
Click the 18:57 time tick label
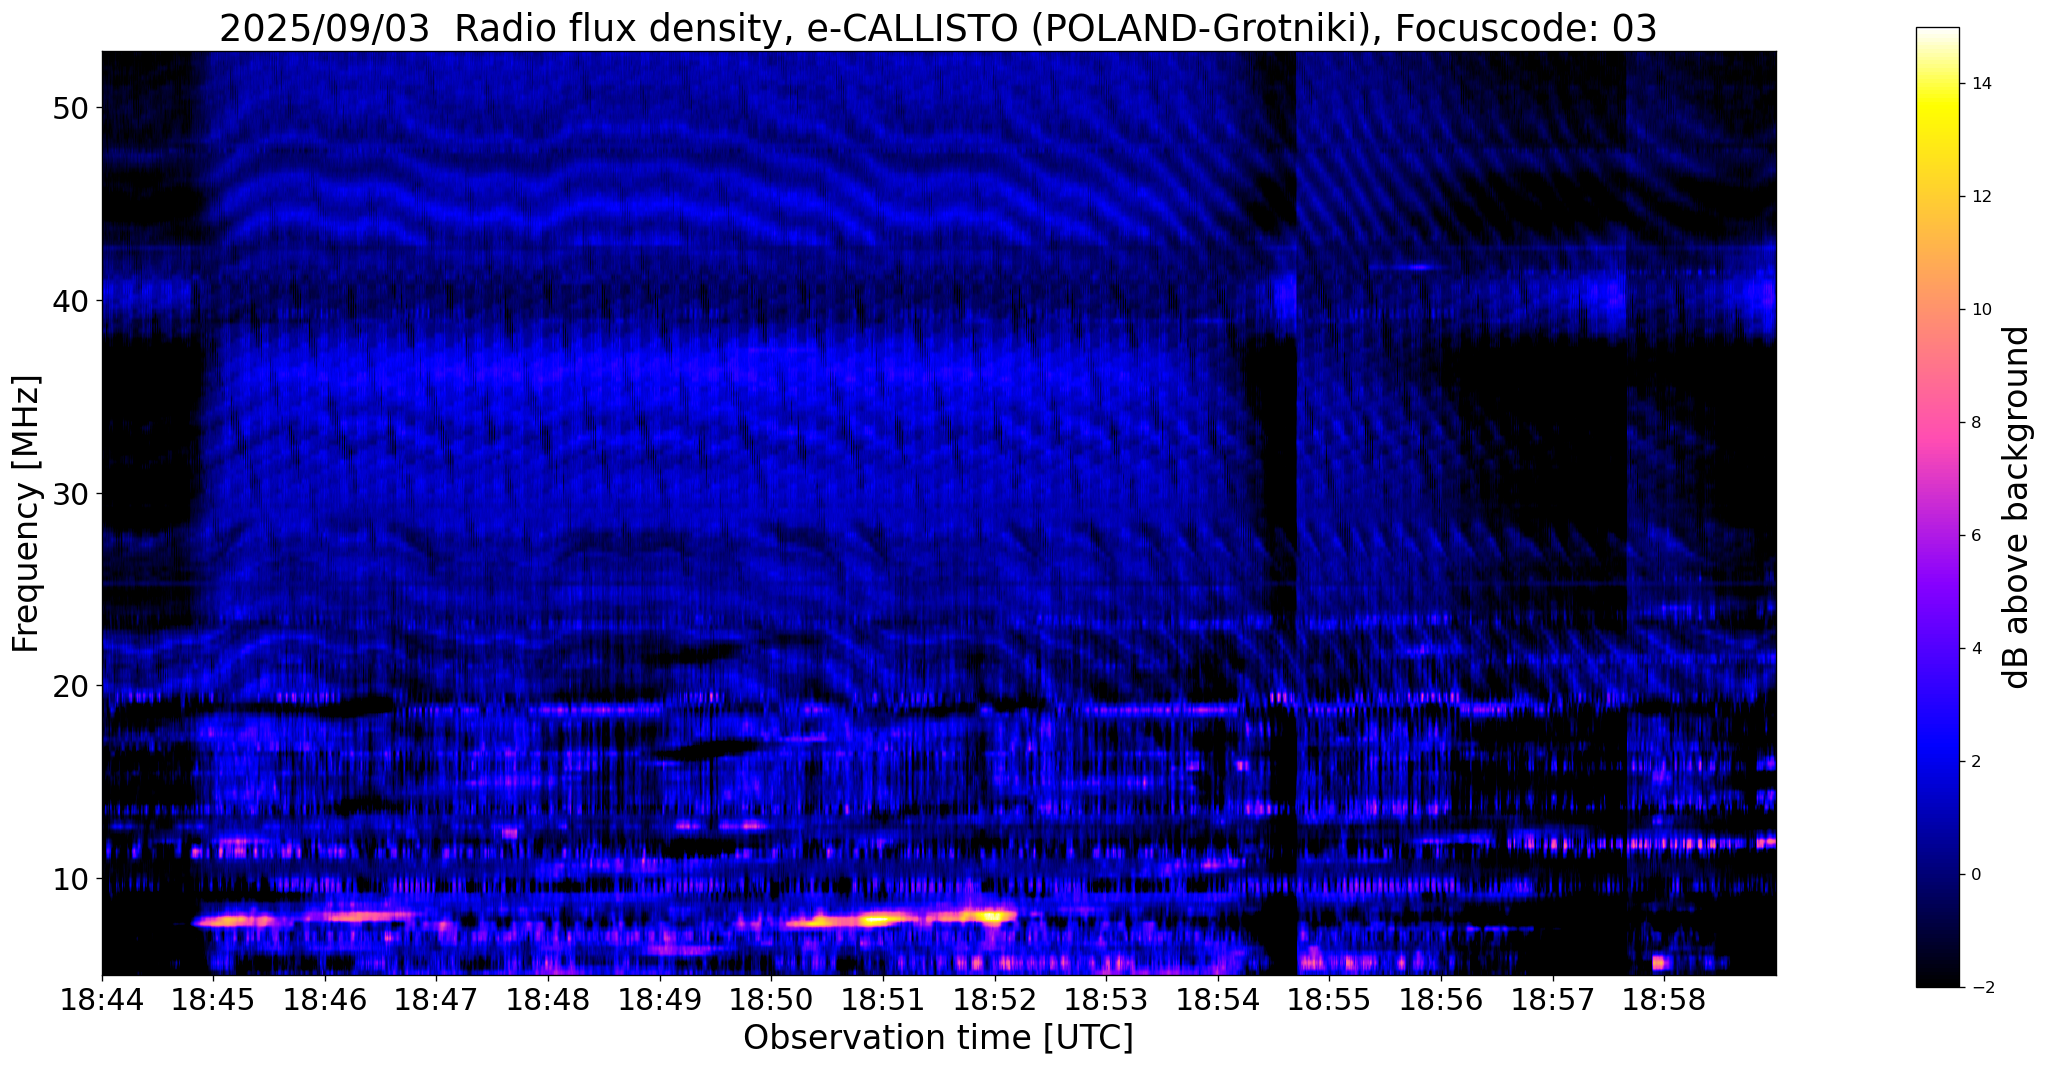1553,1002
